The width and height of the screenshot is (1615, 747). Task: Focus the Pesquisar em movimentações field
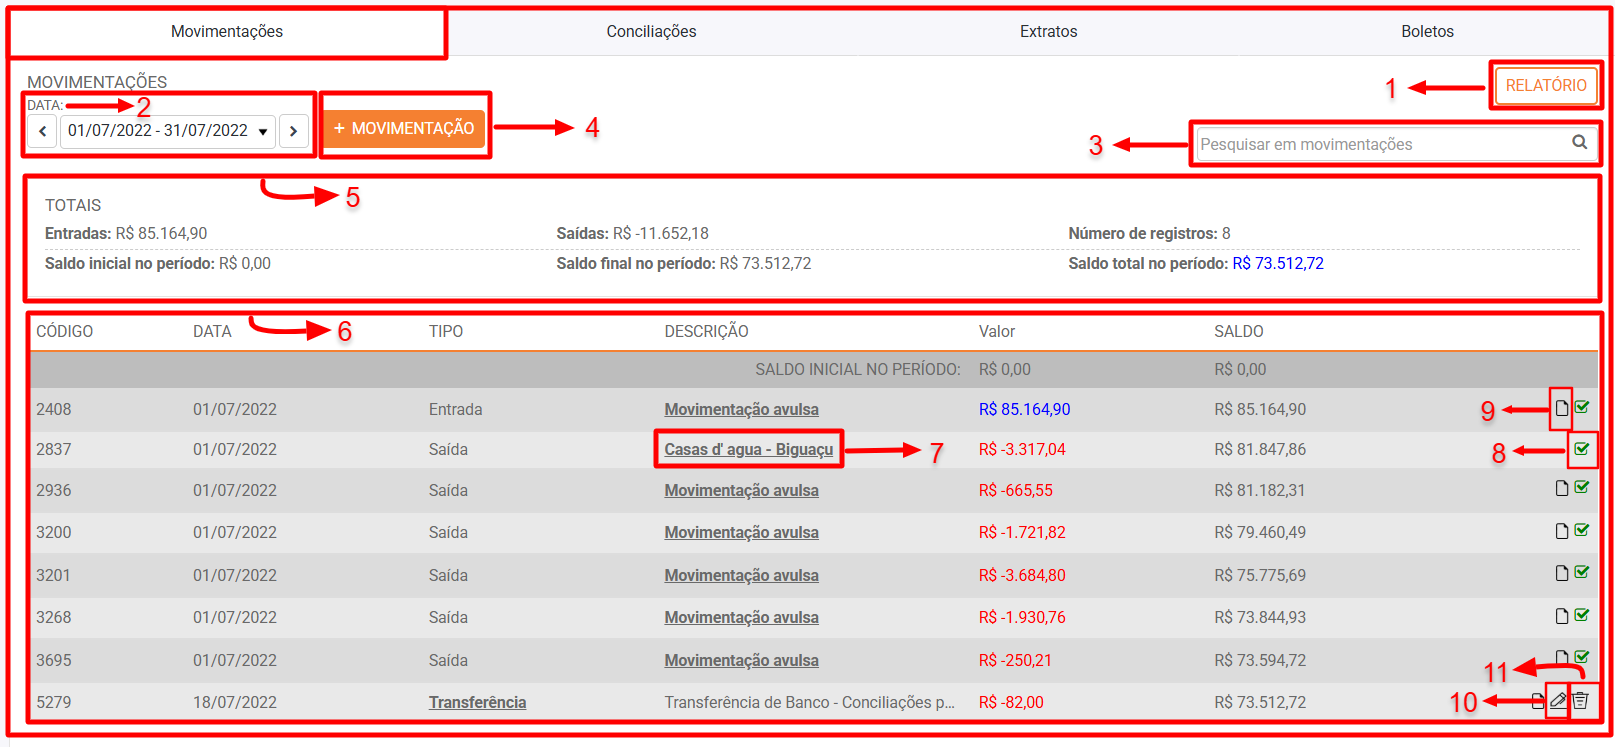[x=1380, y=144]
